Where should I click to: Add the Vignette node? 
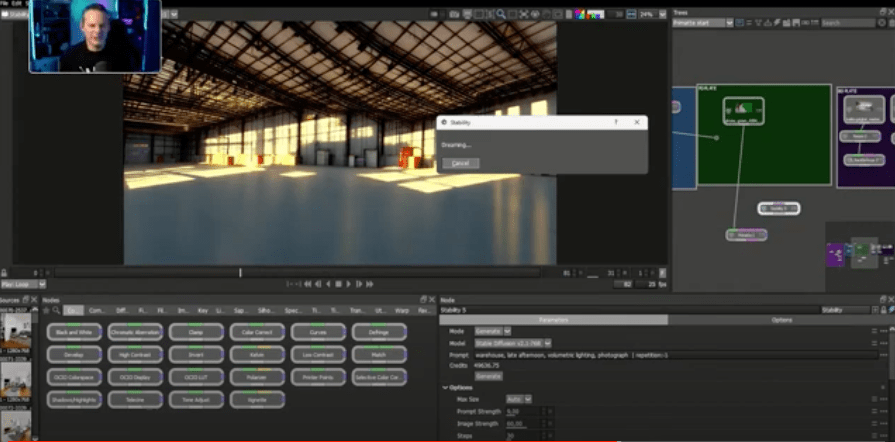point(257,399)
